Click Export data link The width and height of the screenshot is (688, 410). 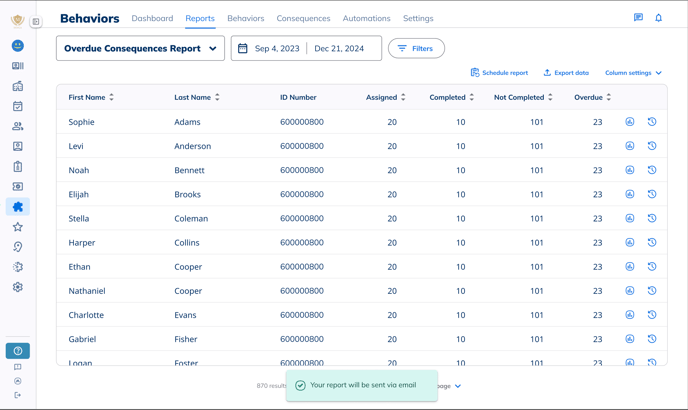click(566, 73)
